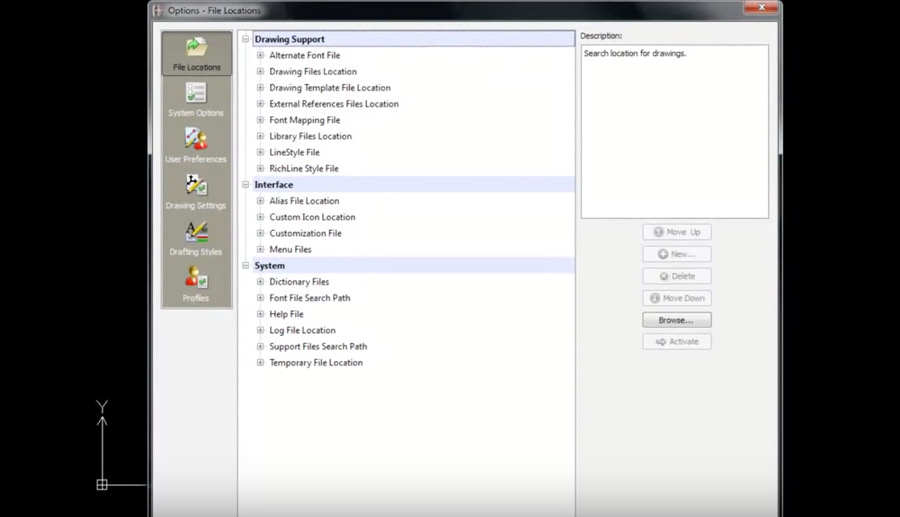Expand Custom Icon Location node
Viewport: 900px width, 517px height.
261,217
